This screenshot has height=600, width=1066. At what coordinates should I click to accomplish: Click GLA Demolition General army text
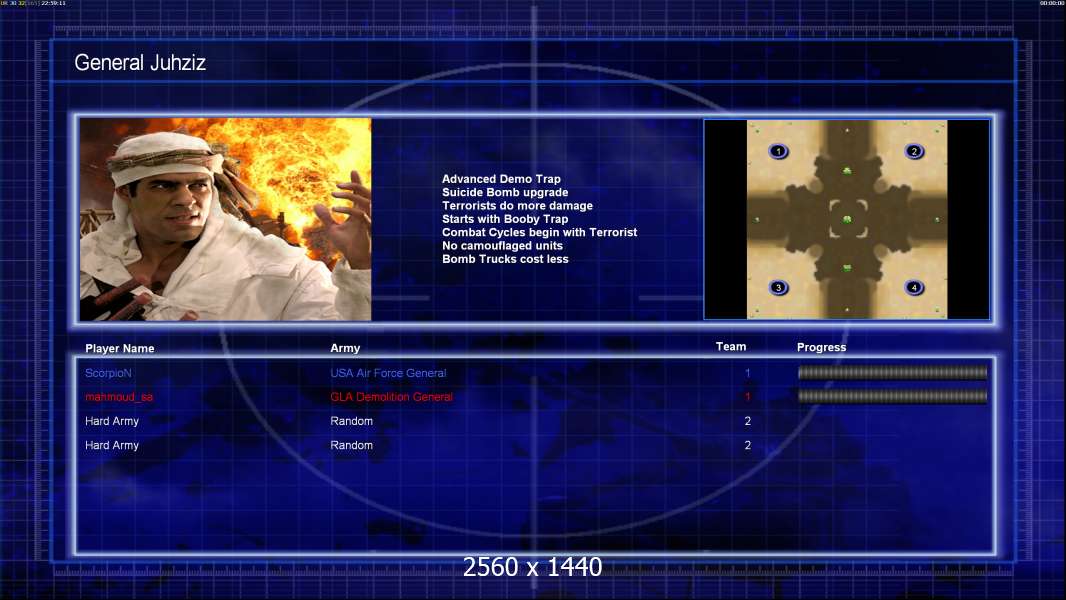tap(392, 397)
